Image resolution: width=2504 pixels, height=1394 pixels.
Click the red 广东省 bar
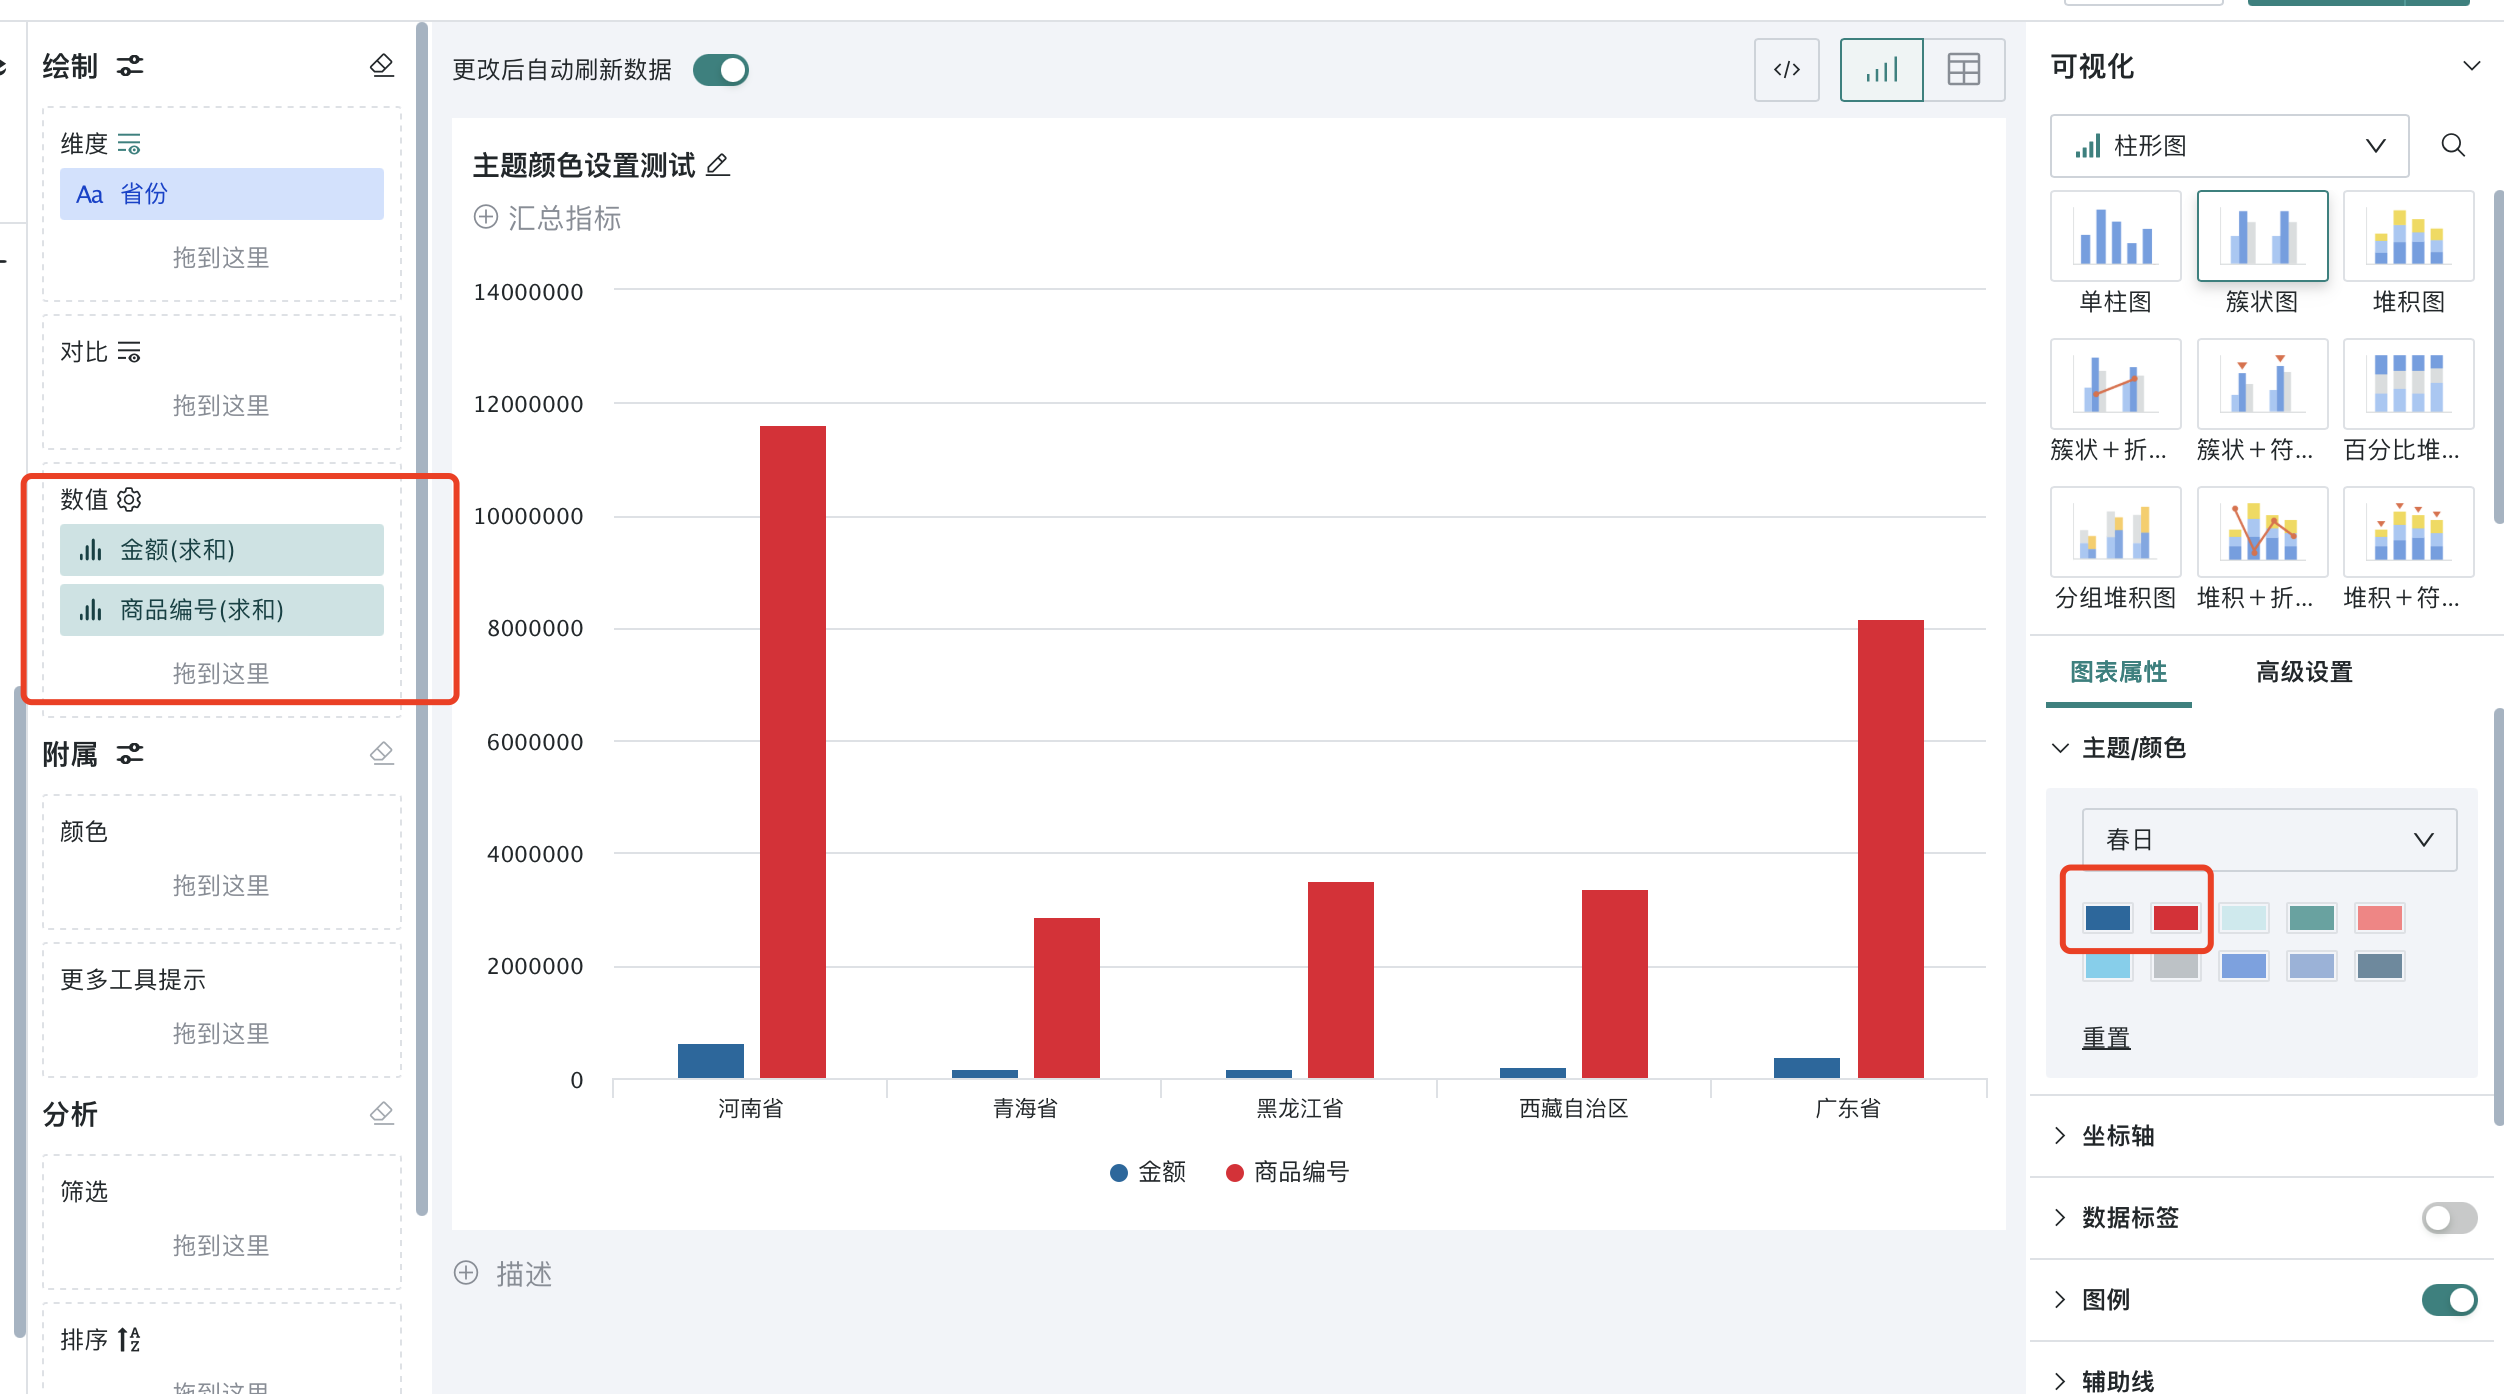(1891, 849)
